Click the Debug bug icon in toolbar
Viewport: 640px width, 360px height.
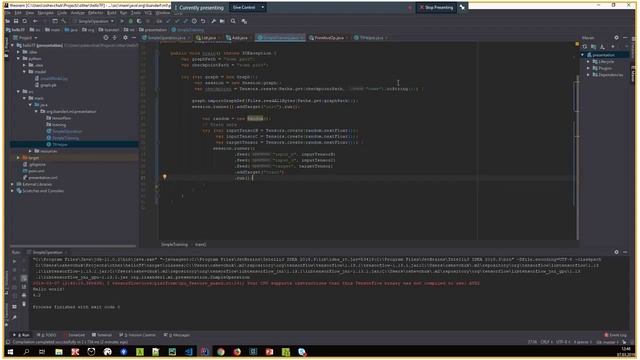point(131,21)
